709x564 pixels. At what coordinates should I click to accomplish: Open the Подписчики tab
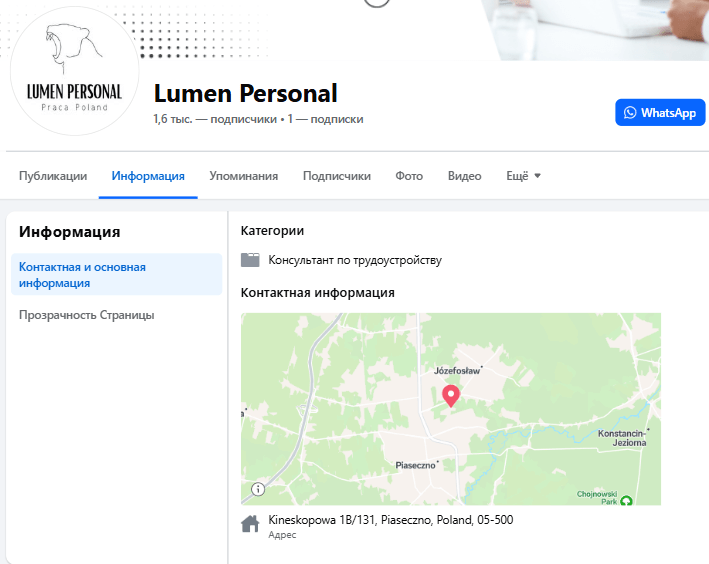(x=336, y=176)
